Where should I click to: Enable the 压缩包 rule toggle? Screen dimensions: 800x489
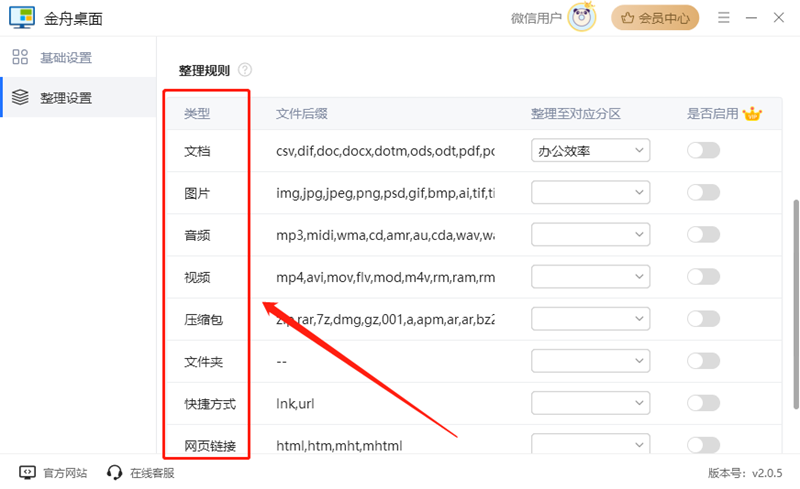pyautogui.click(x=704, y=319)
